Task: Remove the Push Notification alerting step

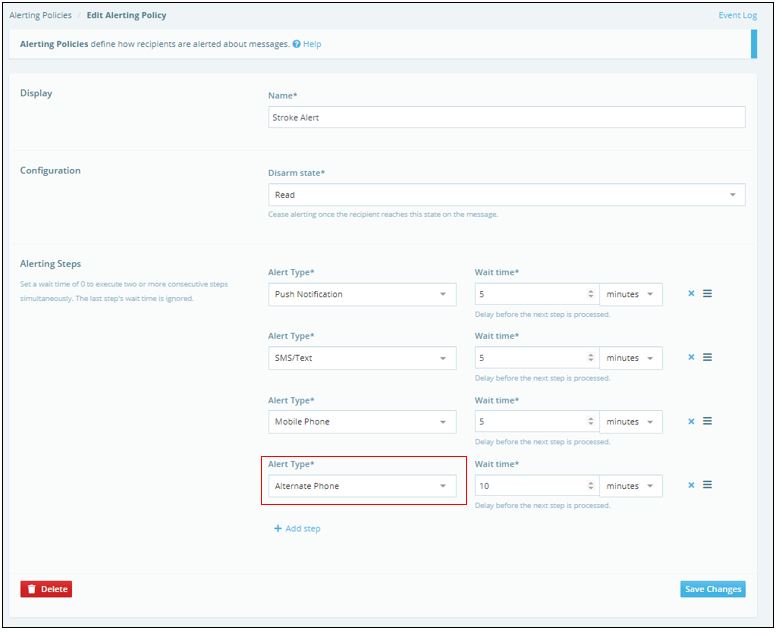Action: [x=690, y=294]
